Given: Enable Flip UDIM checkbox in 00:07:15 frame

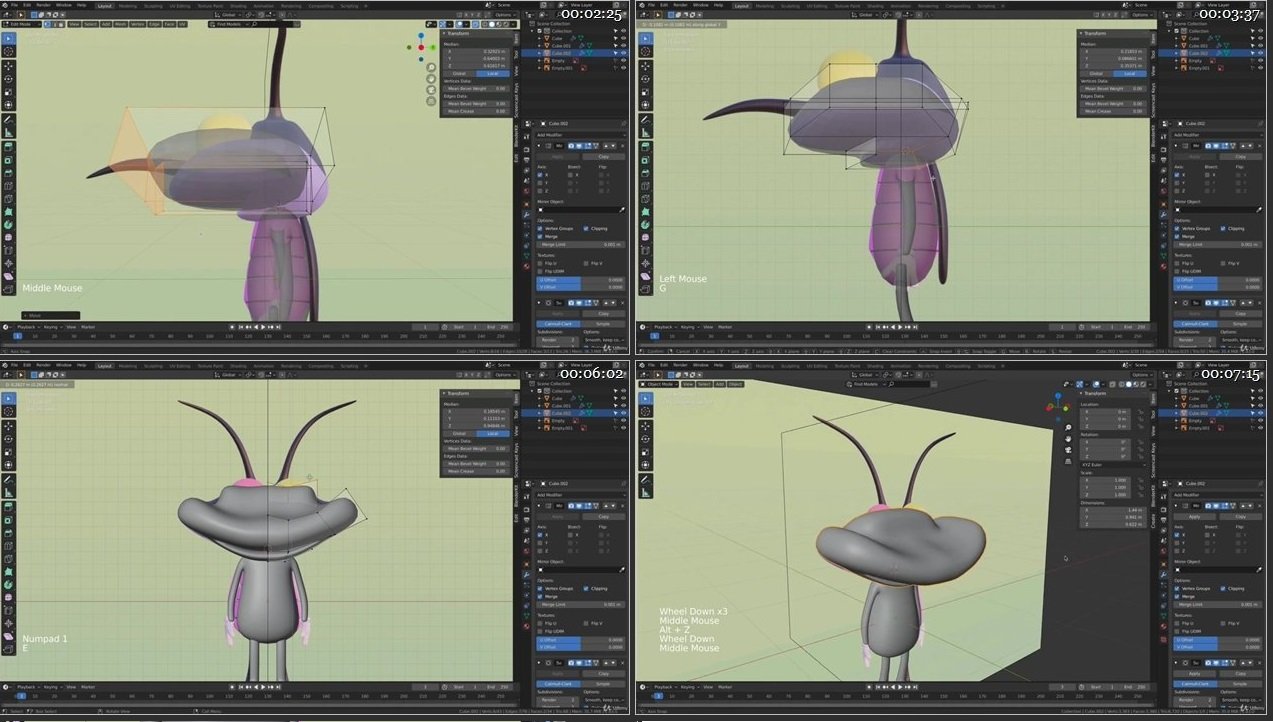Looking at the screenshot, I should tap(1177, 631).
